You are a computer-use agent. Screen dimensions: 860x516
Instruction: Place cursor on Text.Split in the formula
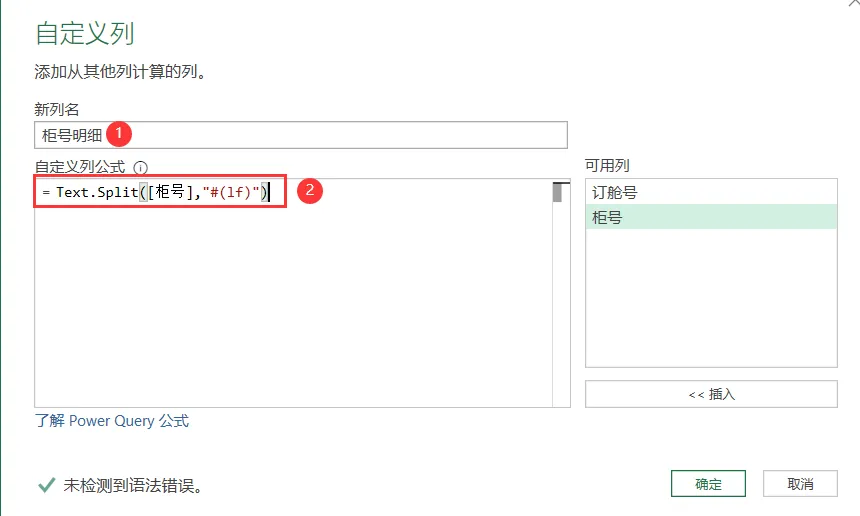point(97,192)
